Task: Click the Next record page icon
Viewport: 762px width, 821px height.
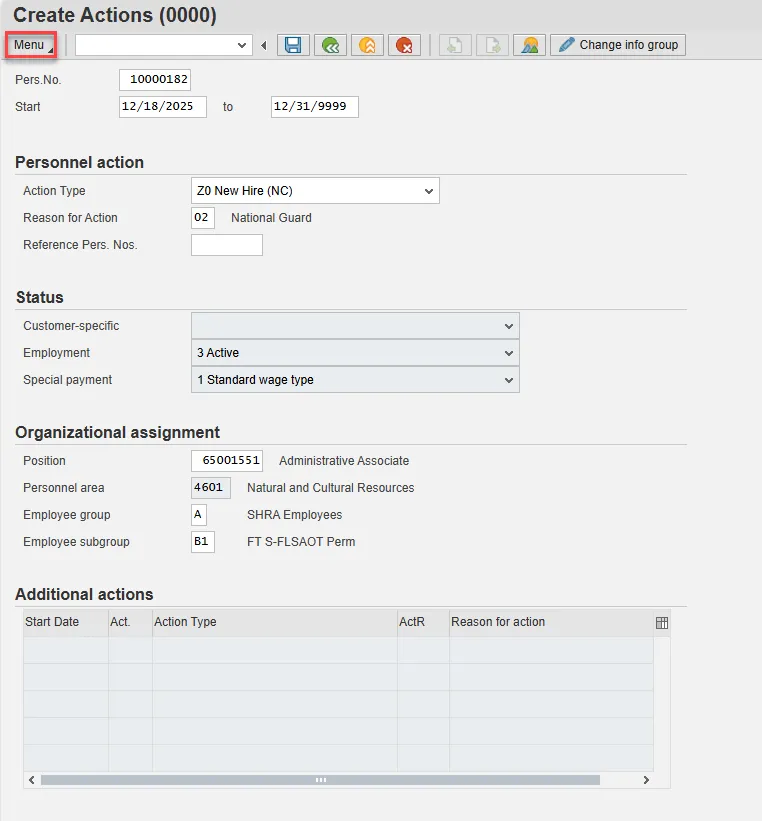Action: (x=492, y=45)
